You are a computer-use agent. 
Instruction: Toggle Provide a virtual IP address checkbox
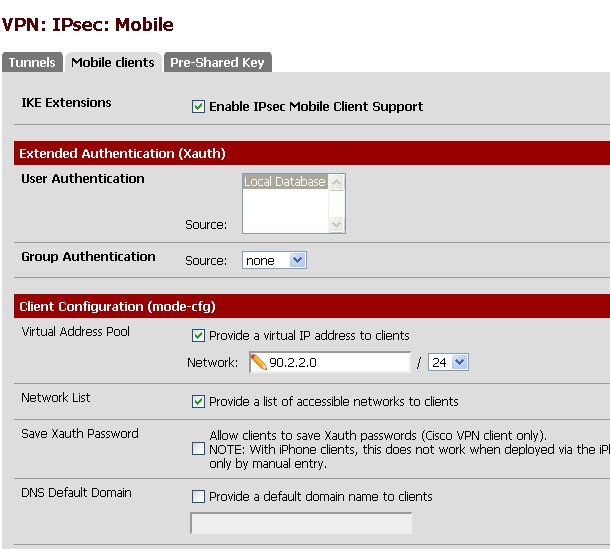click(x=198, y=335)
